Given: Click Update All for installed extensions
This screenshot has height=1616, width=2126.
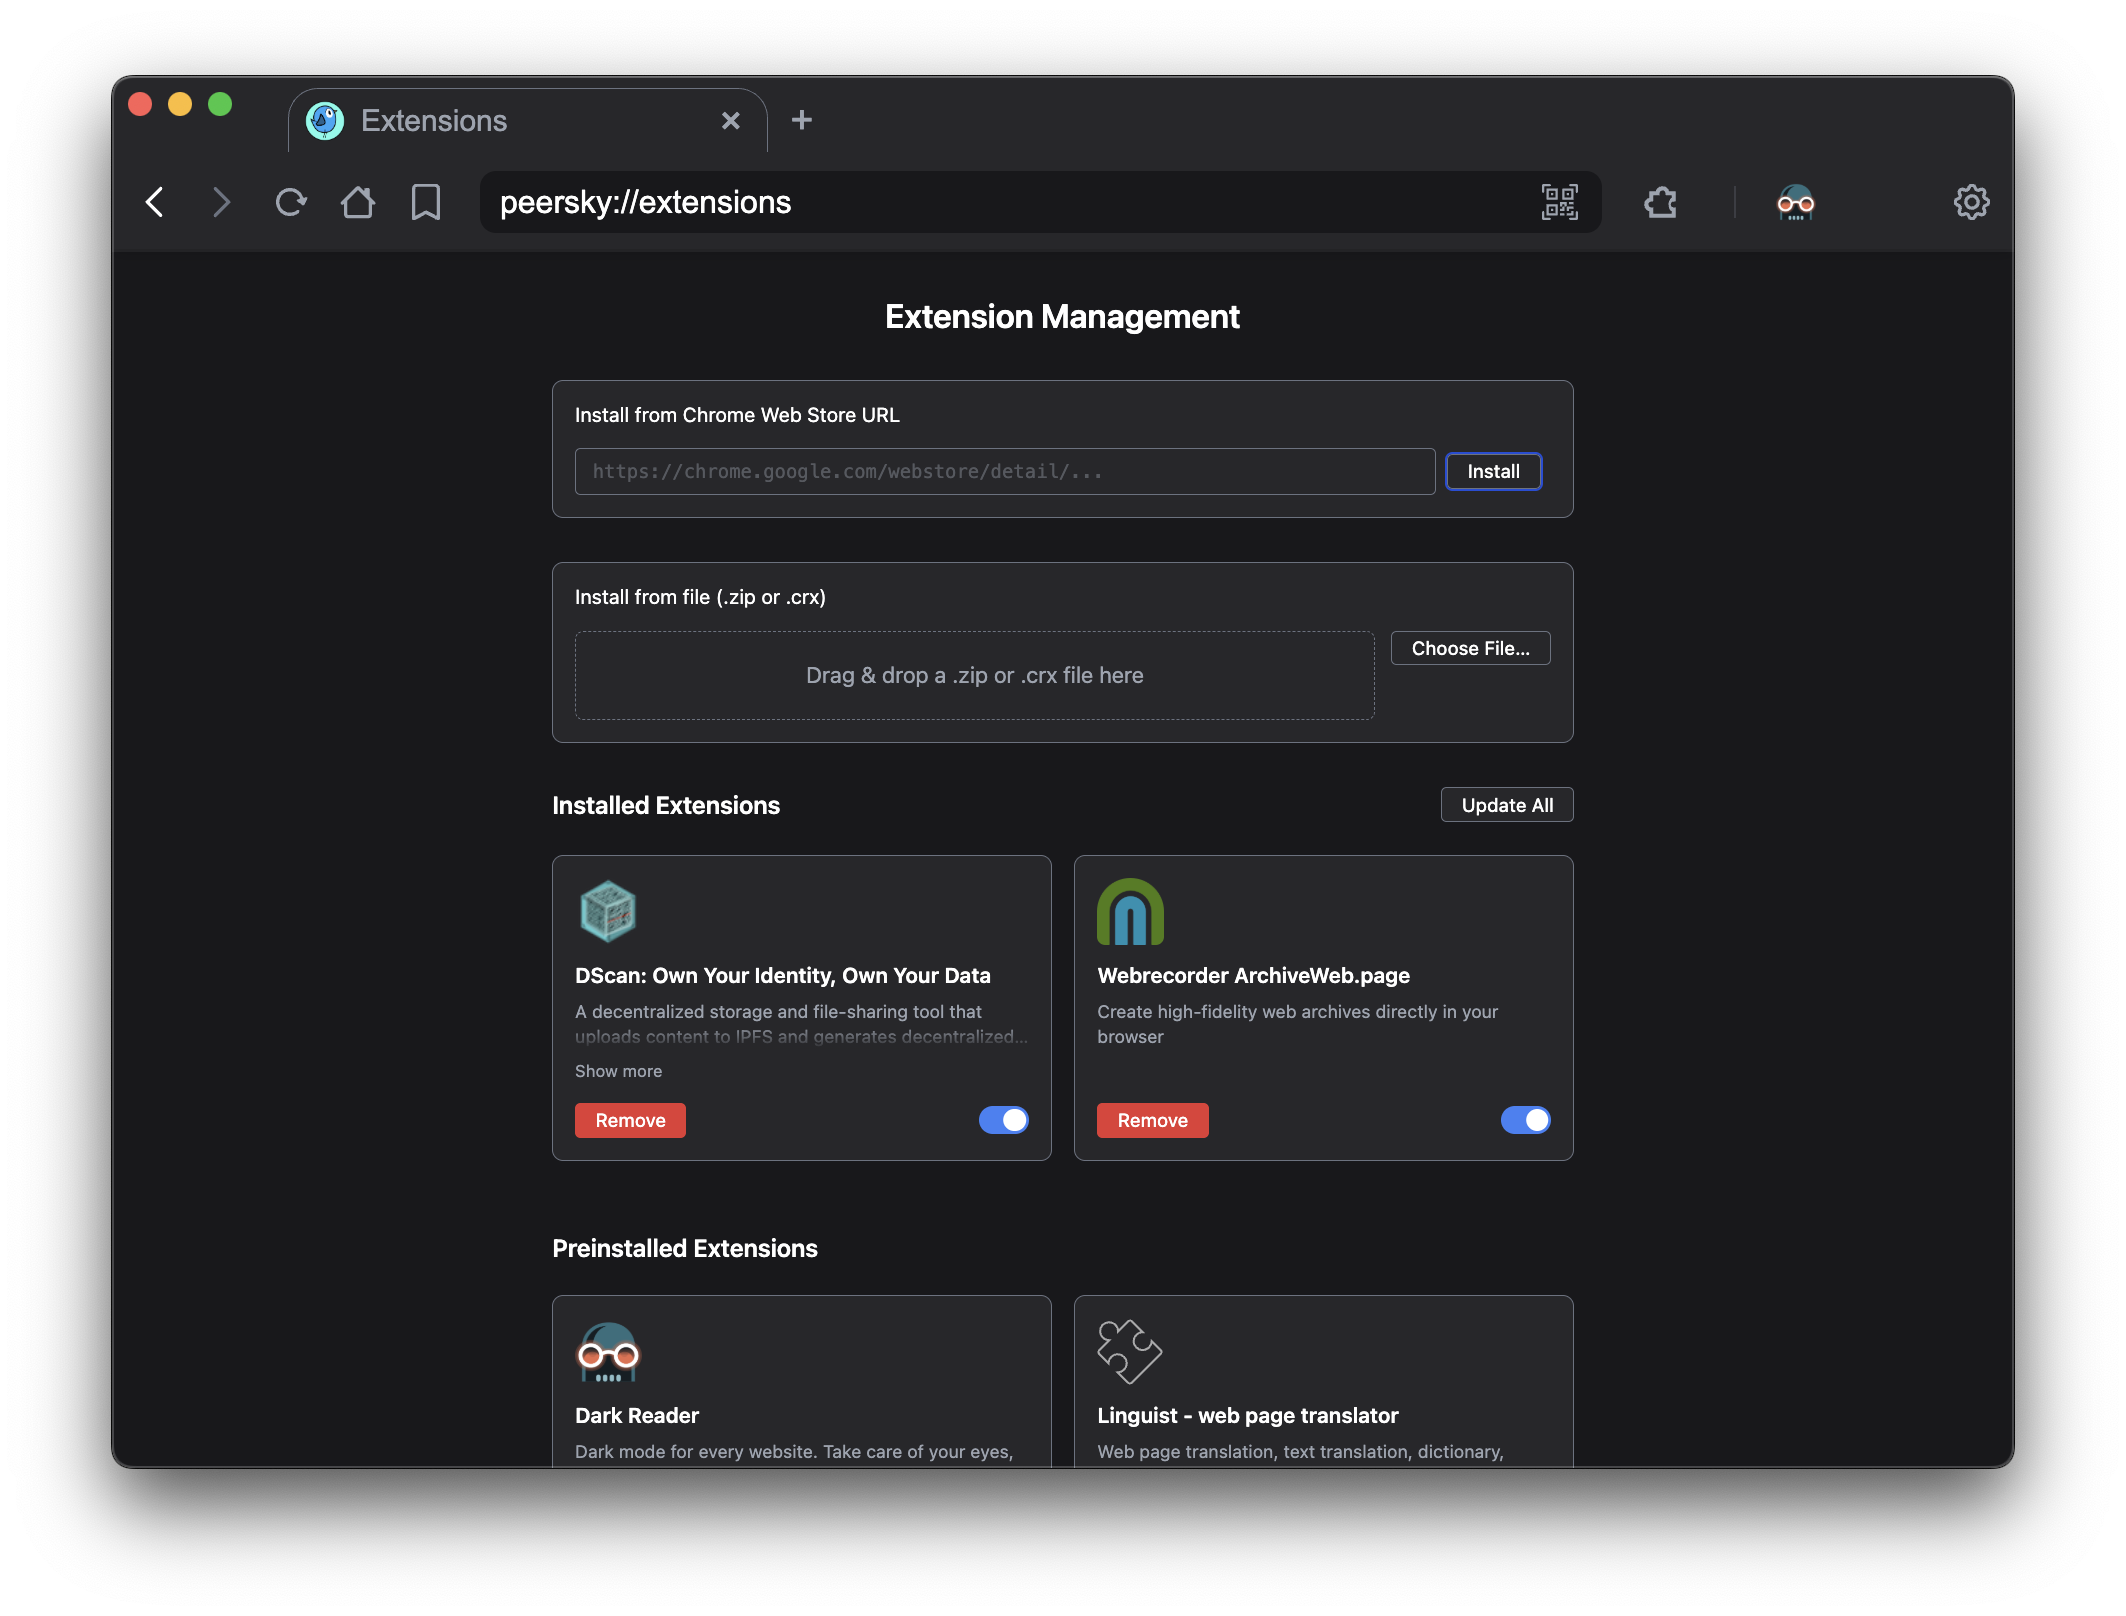Looking at the screenshot, I should click(1506, 804).
